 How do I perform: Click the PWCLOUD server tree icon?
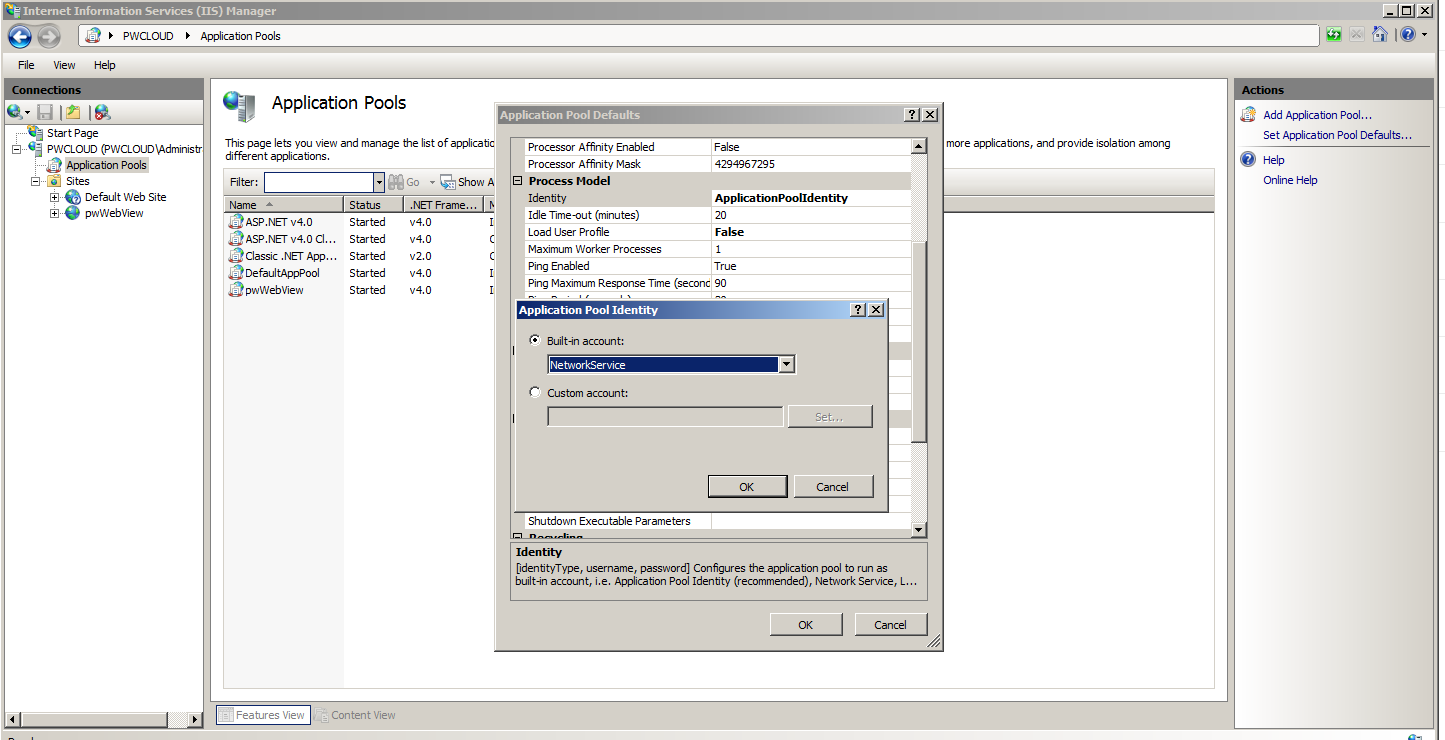tap(36, 148)
